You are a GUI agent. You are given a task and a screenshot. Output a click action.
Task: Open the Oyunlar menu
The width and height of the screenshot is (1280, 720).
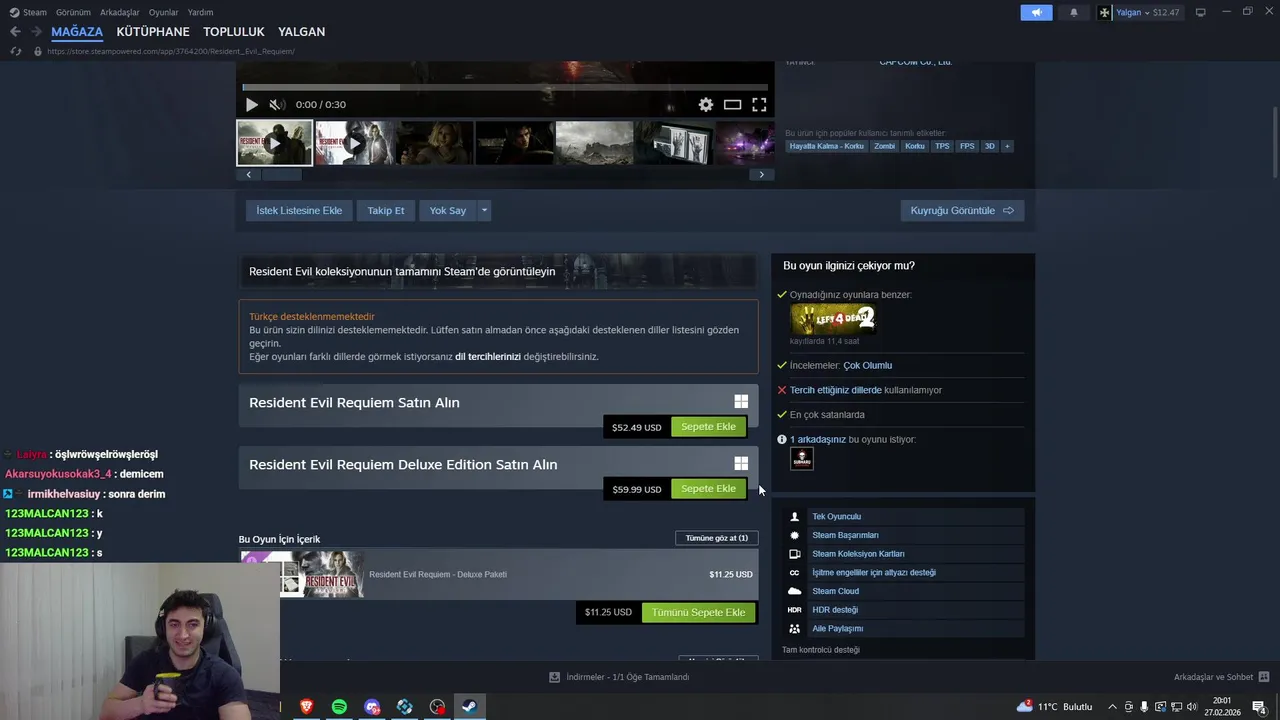tap(163, 12)
